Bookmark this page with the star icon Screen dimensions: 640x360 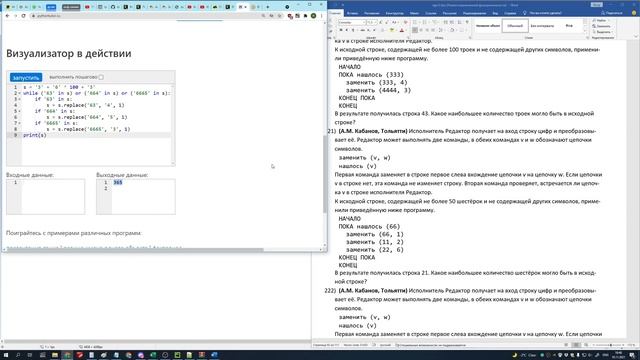coord(280,16)
